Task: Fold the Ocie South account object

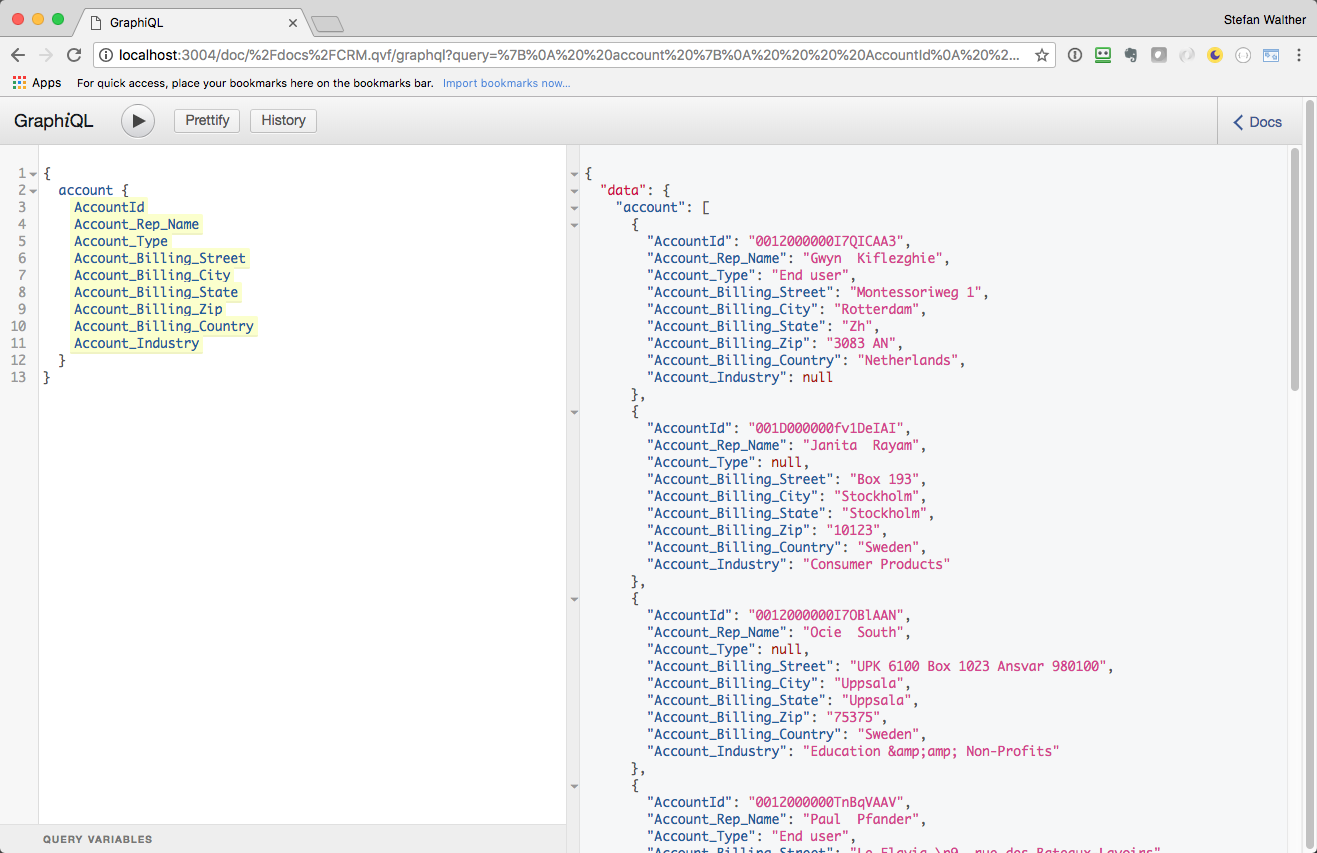Action: coord(574,599)
